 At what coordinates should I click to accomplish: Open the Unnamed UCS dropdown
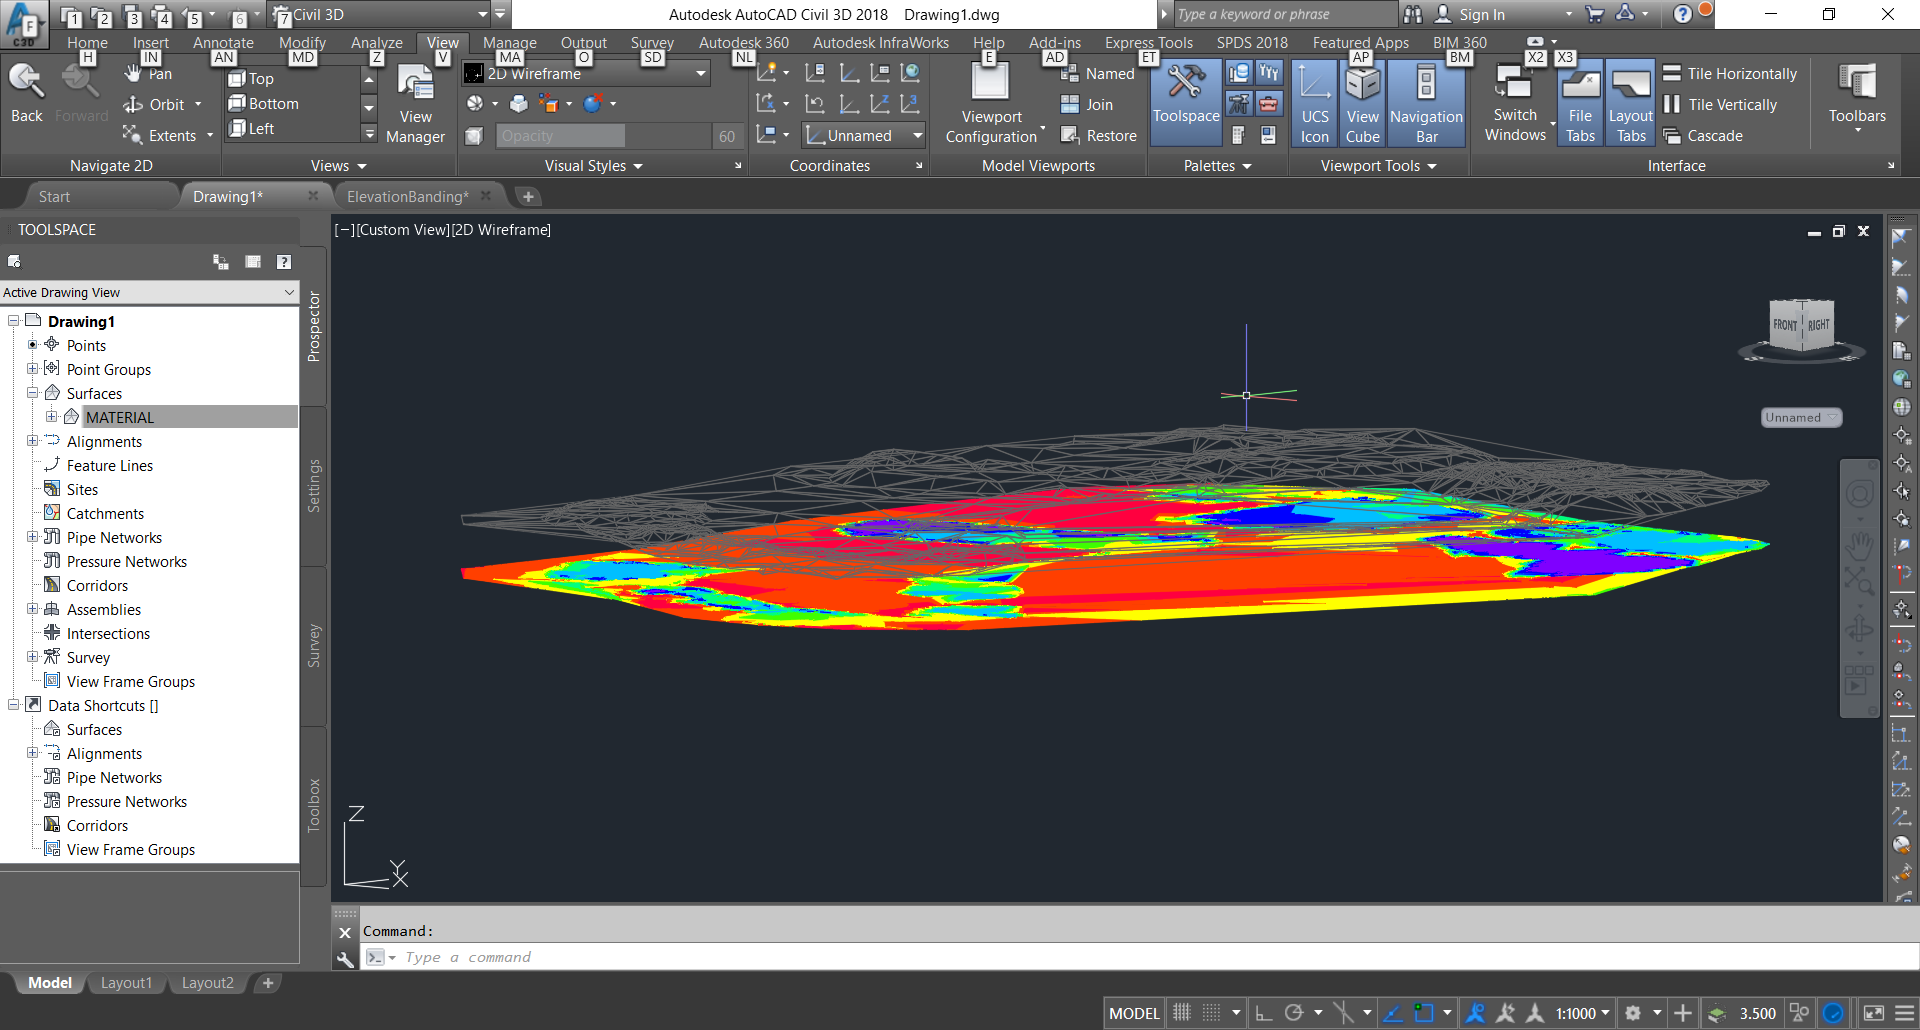[x=918, y=135]
